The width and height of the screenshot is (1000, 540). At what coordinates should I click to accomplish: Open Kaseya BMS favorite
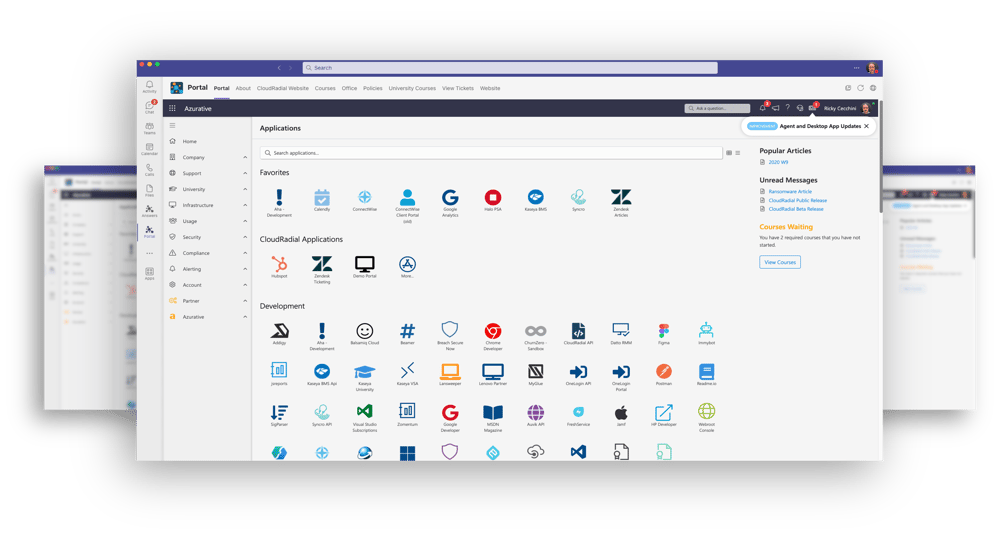tap(536, 200)
